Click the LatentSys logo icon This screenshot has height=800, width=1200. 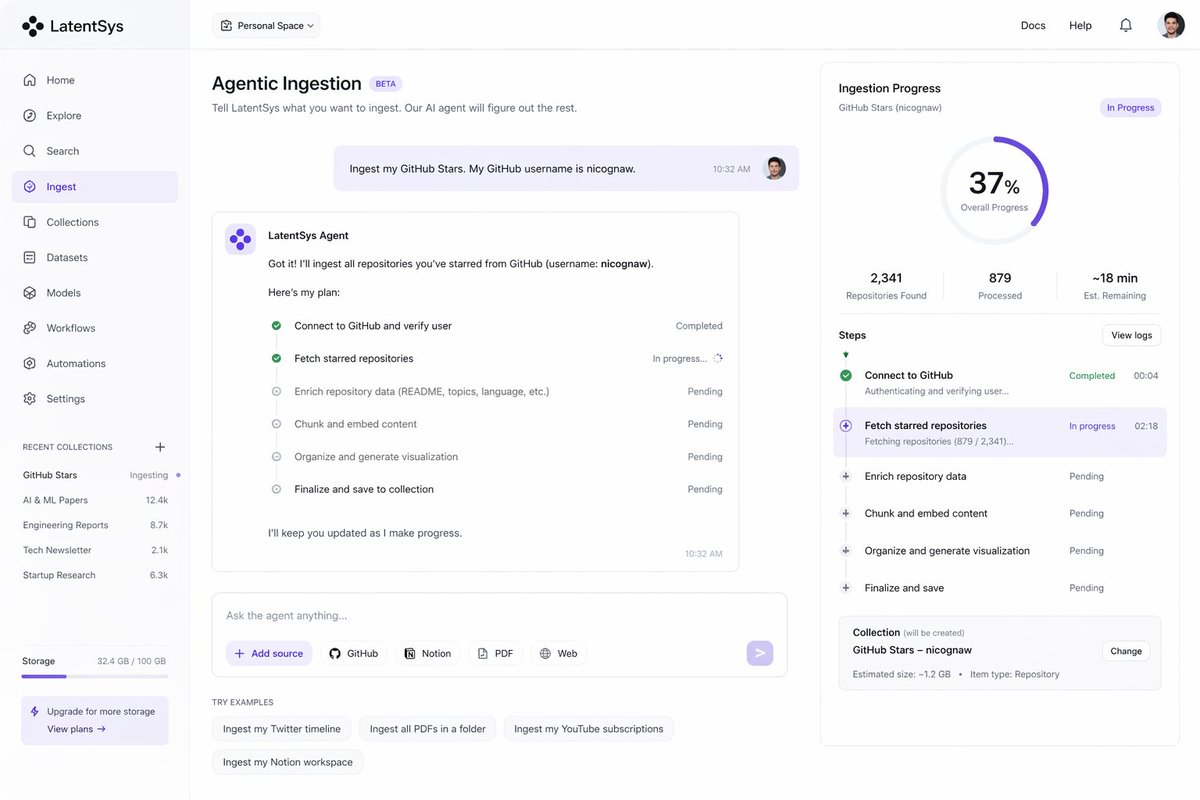pos(33,26)
